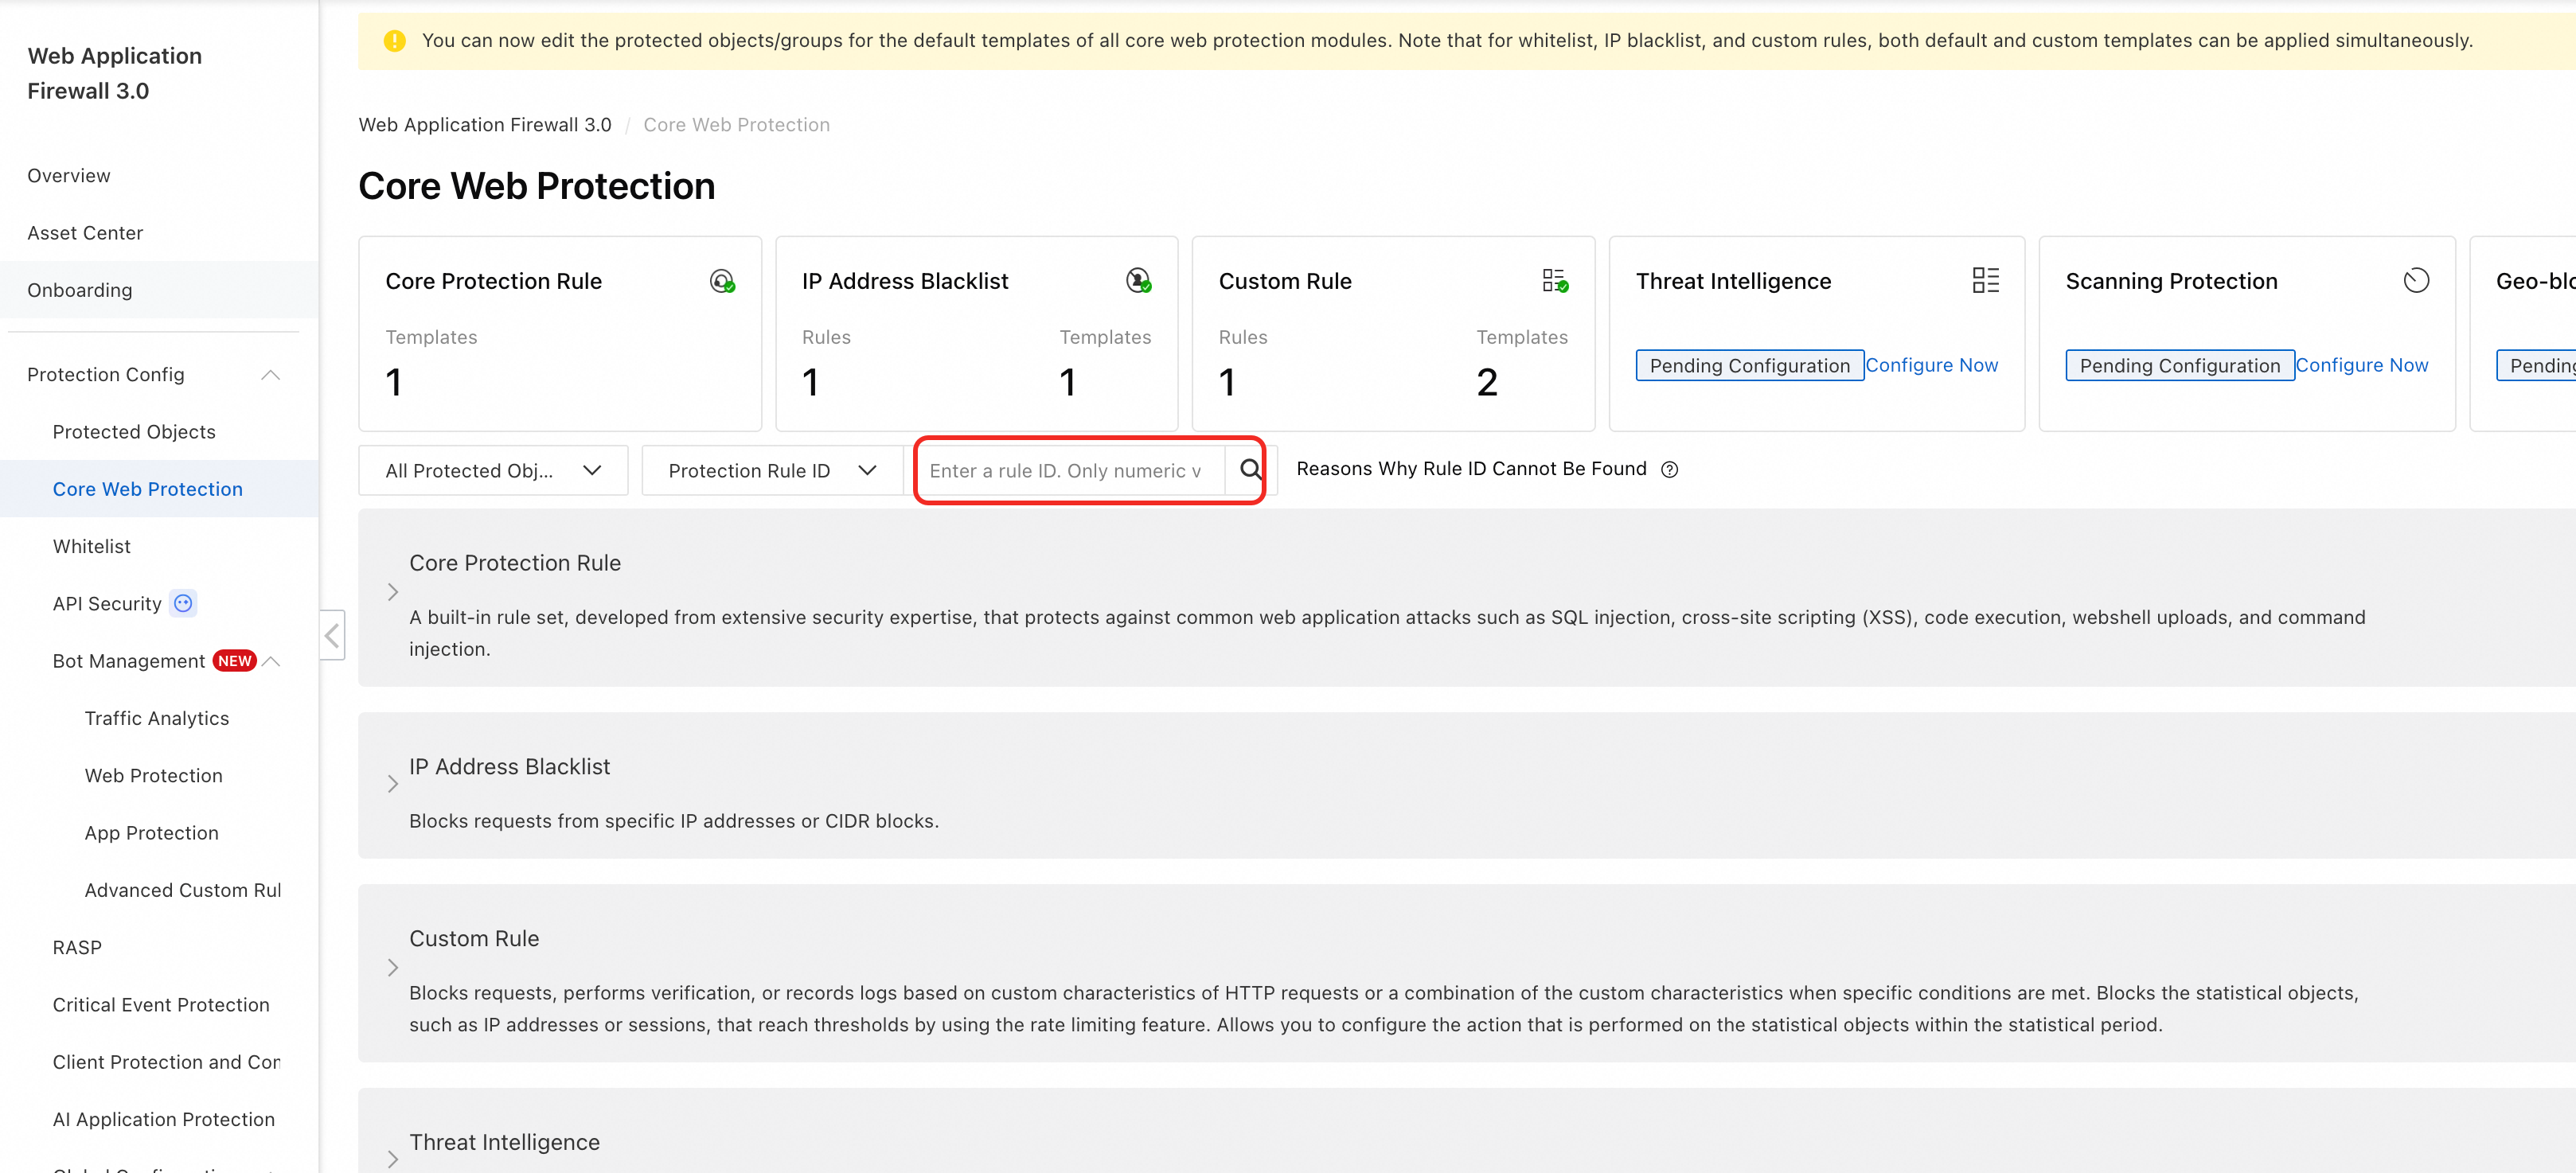The image size is (2576, 1173).
Task: Click the search magnifier icon
Action: 1250,469
